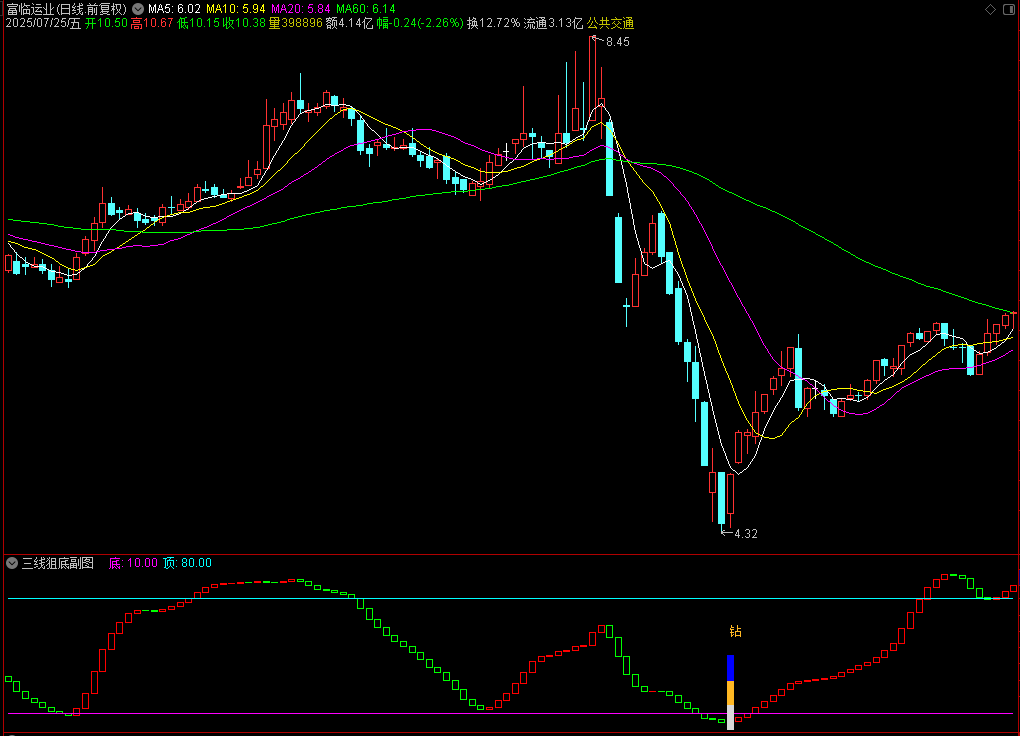
Task: Click the 底: 10.00 parameter label
Action: tap(133, 563)
